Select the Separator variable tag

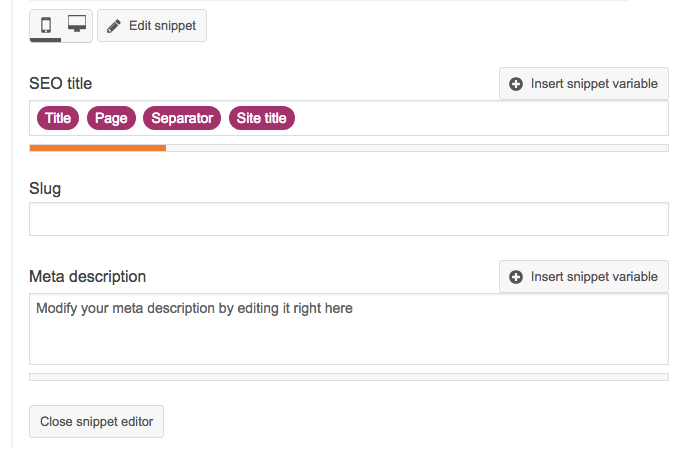182,118
